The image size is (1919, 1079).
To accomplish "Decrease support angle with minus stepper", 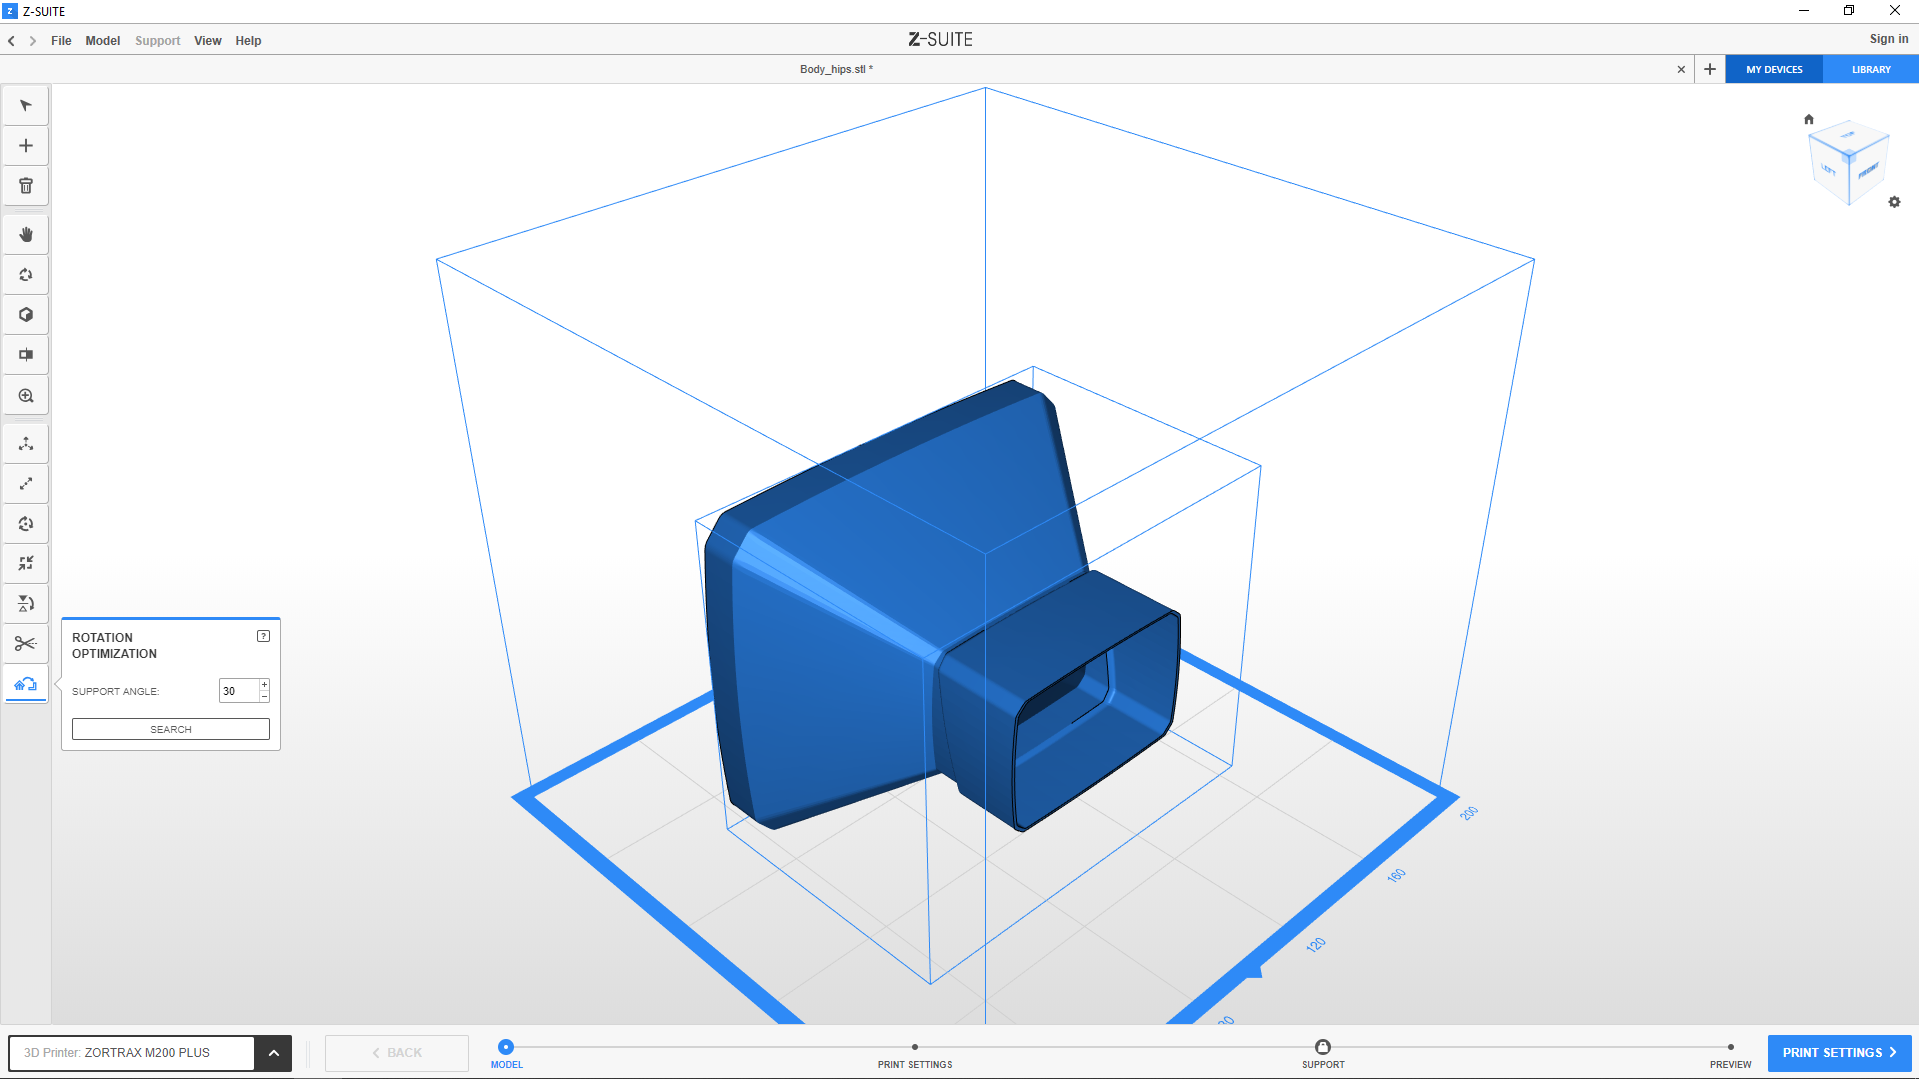I will point(264,696).
